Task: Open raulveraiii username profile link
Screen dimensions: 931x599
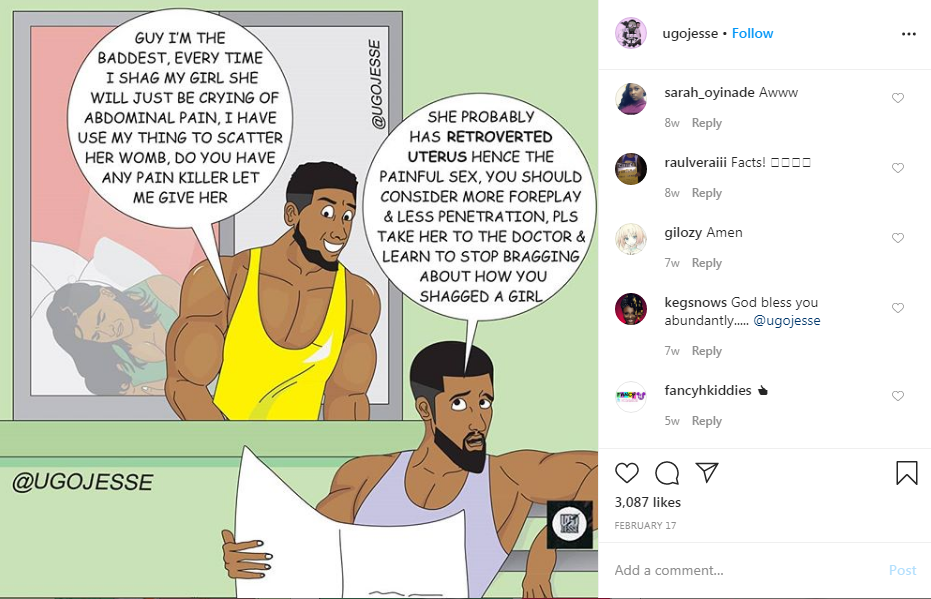Action: (695, 162)
